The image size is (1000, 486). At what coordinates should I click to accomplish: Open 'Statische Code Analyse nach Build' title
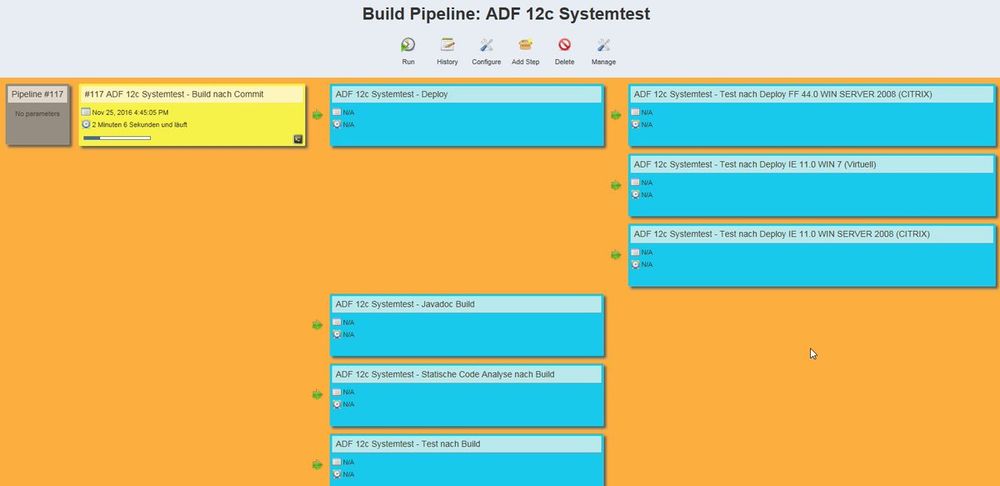pyautogui.click(x=445, y=374)
